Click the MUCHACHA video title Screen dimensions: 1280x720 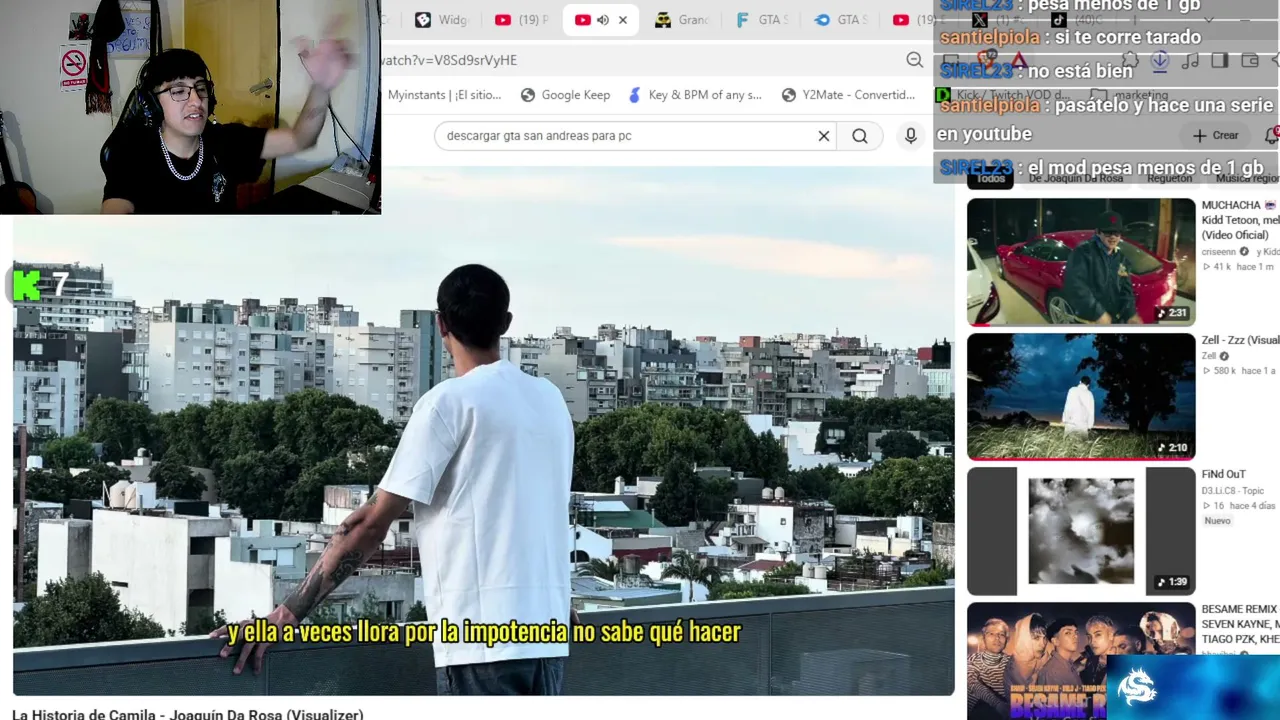1240,220
